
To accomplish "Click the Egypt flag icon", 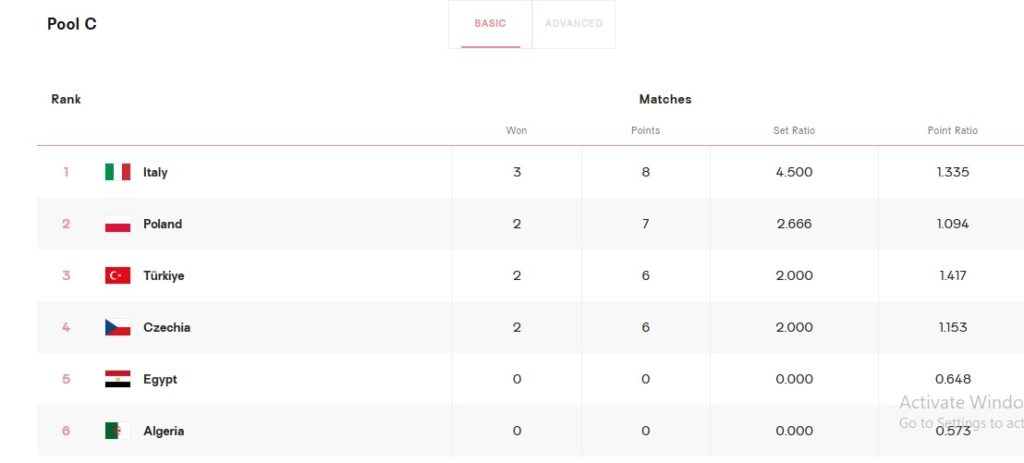I will 117,380.
